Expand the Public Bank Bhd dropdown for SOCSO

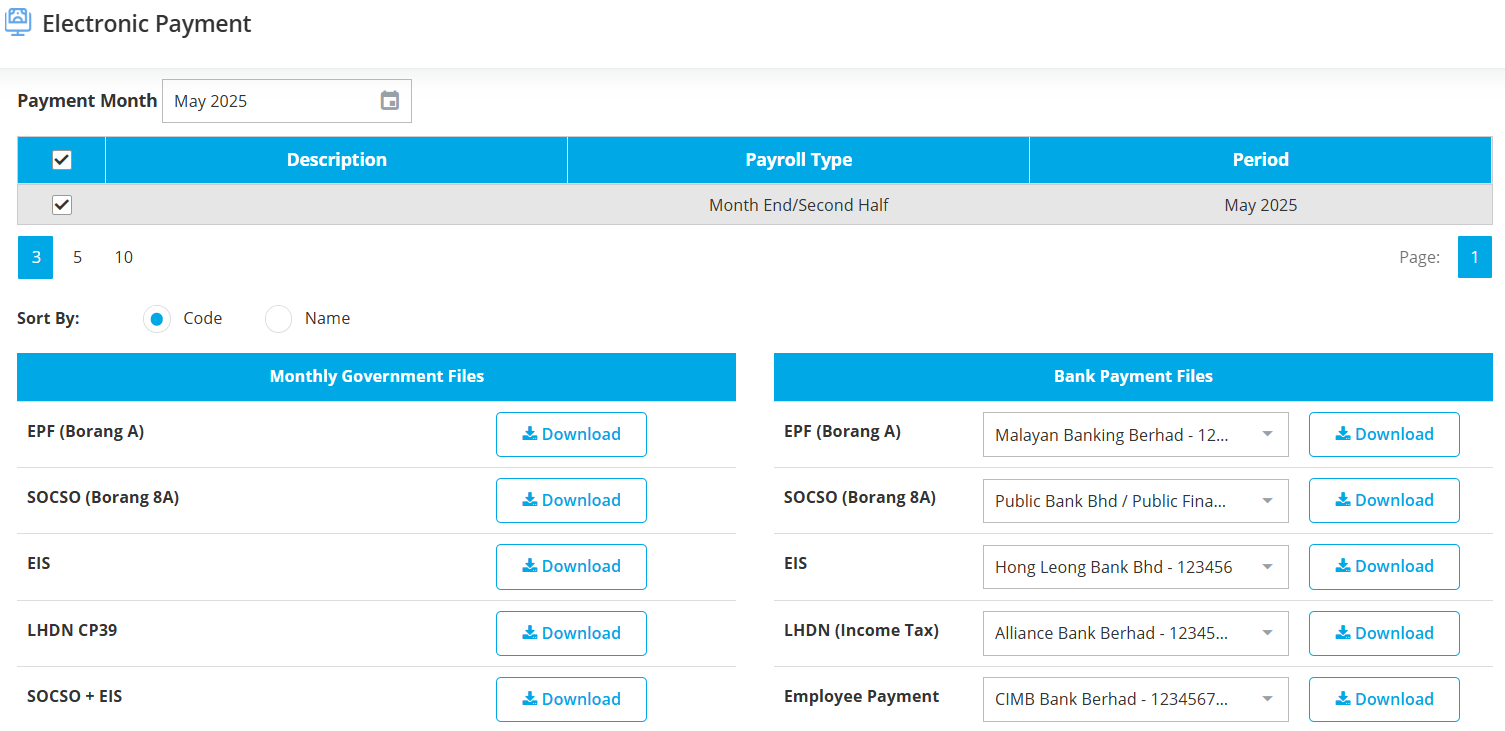1135,501
